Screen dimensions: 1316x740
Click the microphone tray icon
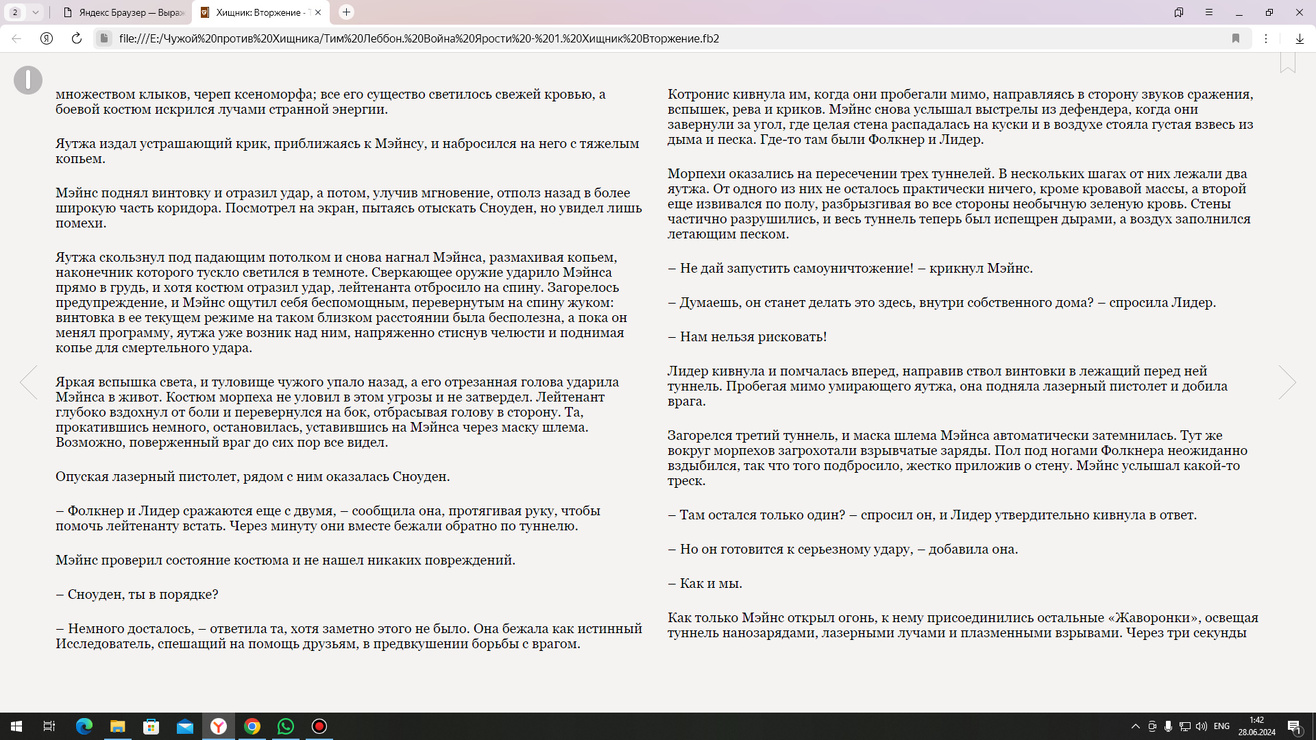[x=1168, y=726]
